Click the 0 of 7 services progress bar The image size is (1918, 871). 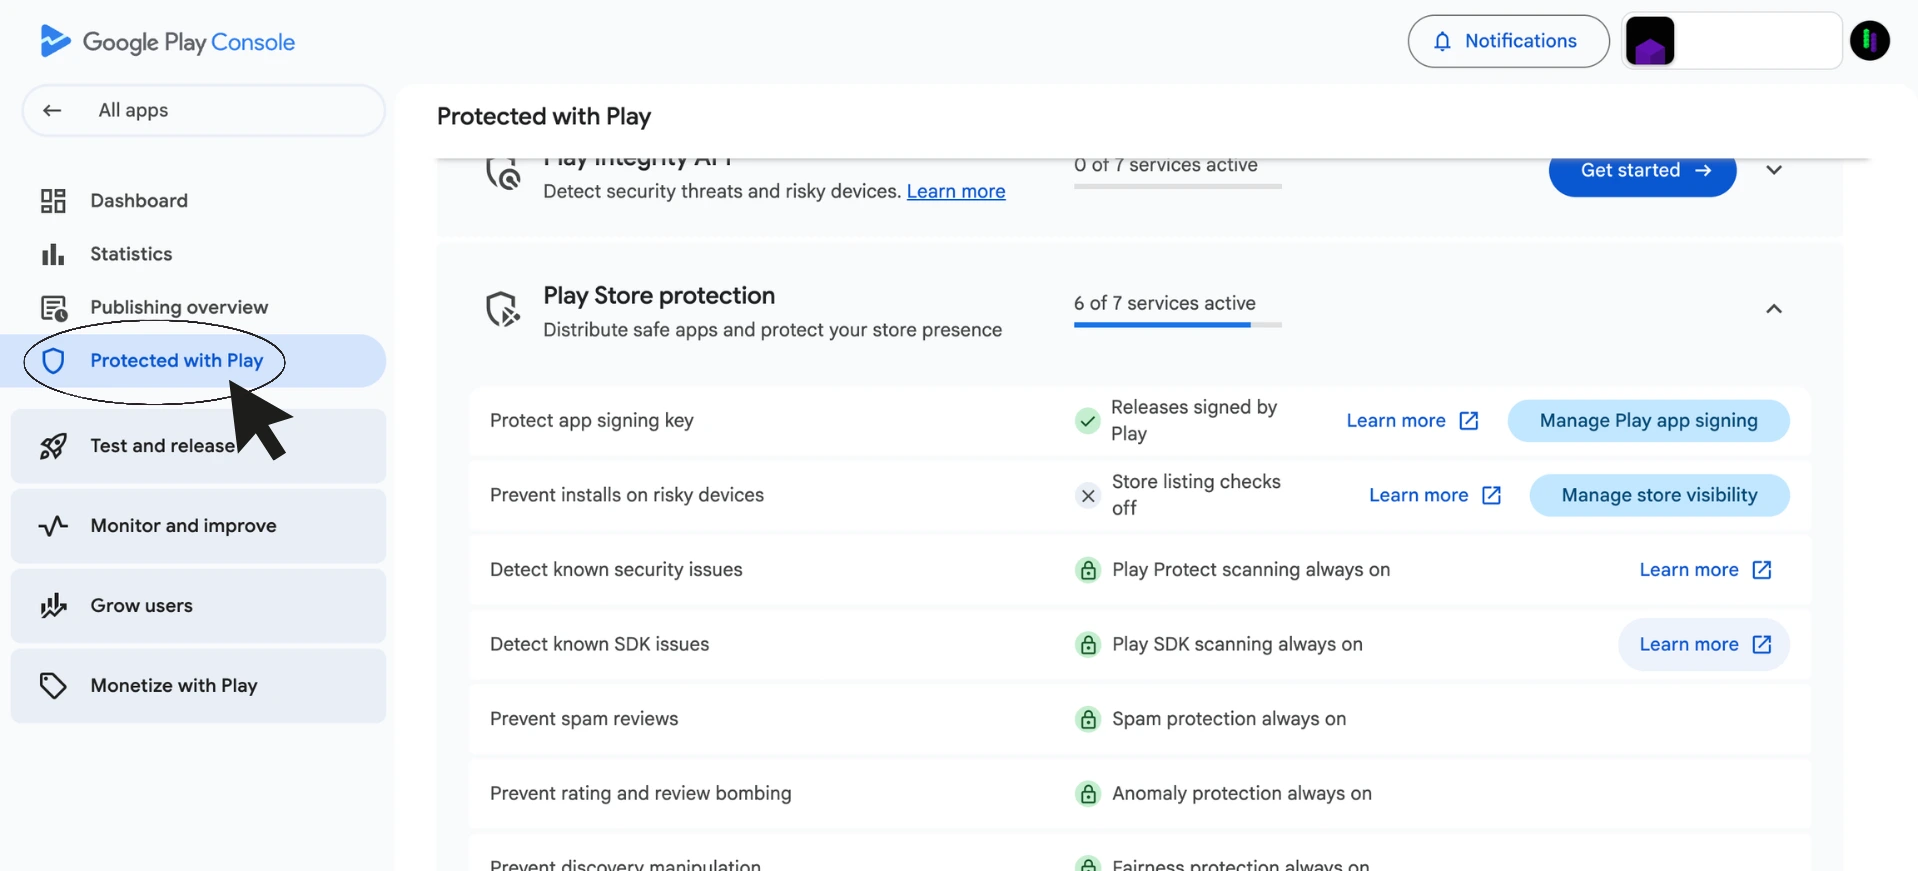(x=1178, y=187)
